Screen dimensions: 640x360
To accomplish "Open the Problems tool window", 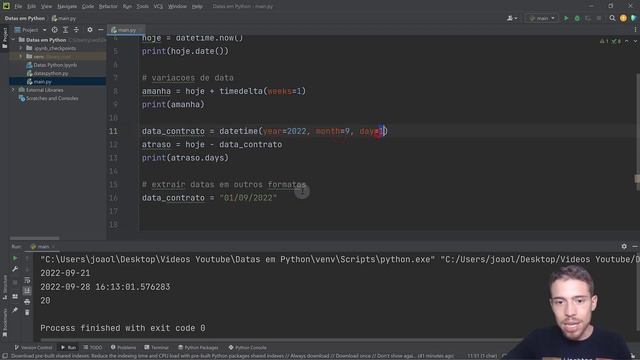I will 123,348.
